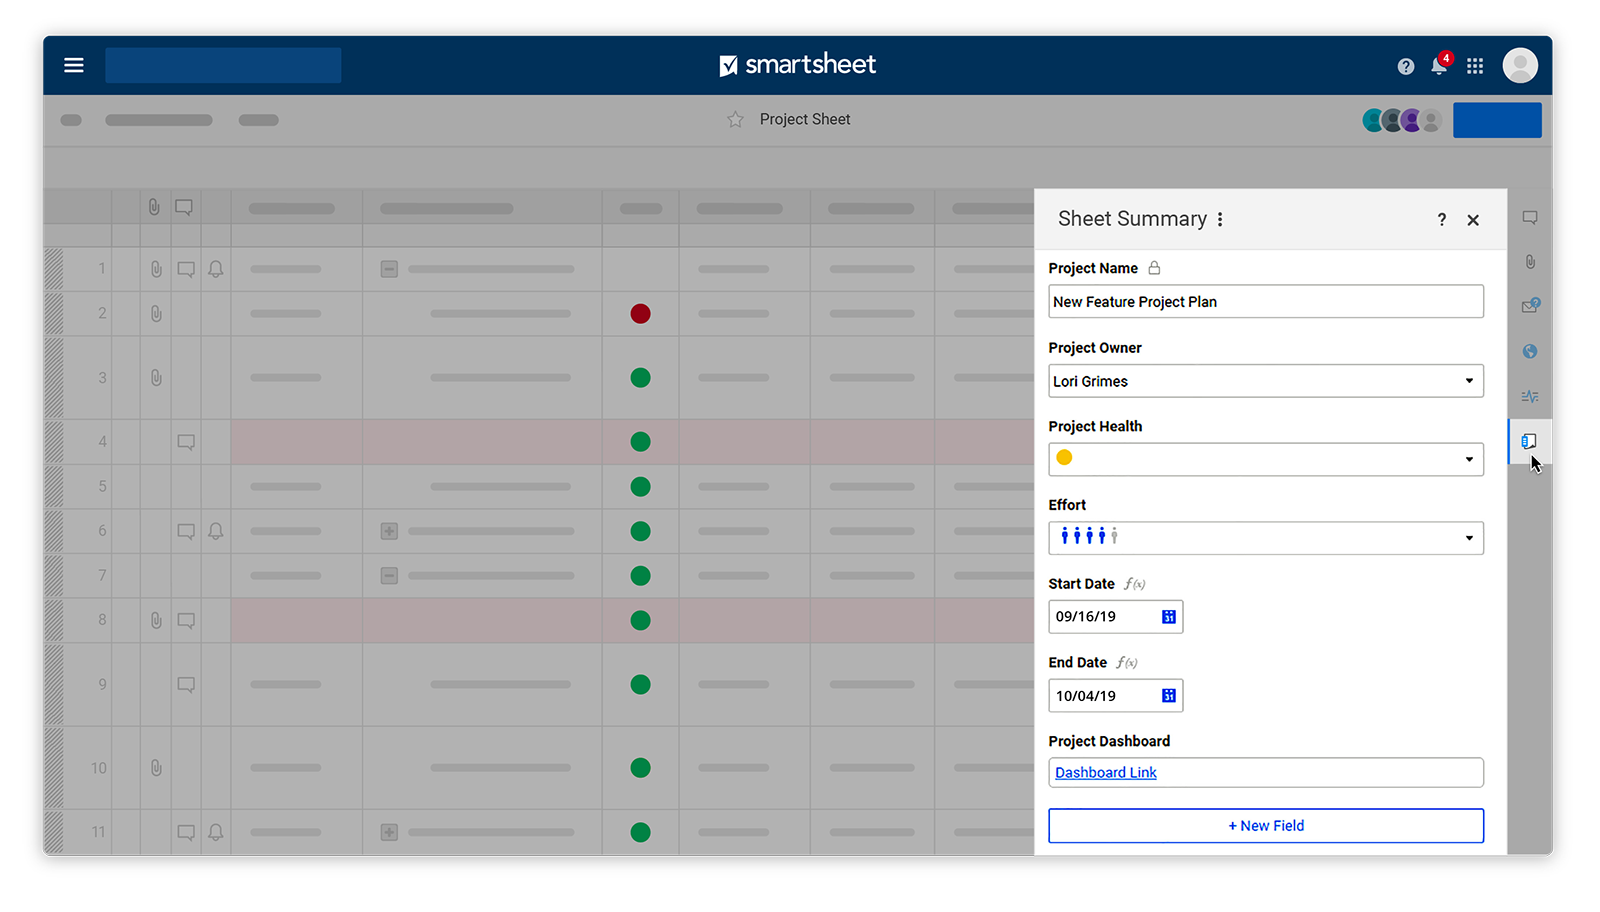Open the attachment on row 10
Screen dimensions: 1600x912
point(156,768)
